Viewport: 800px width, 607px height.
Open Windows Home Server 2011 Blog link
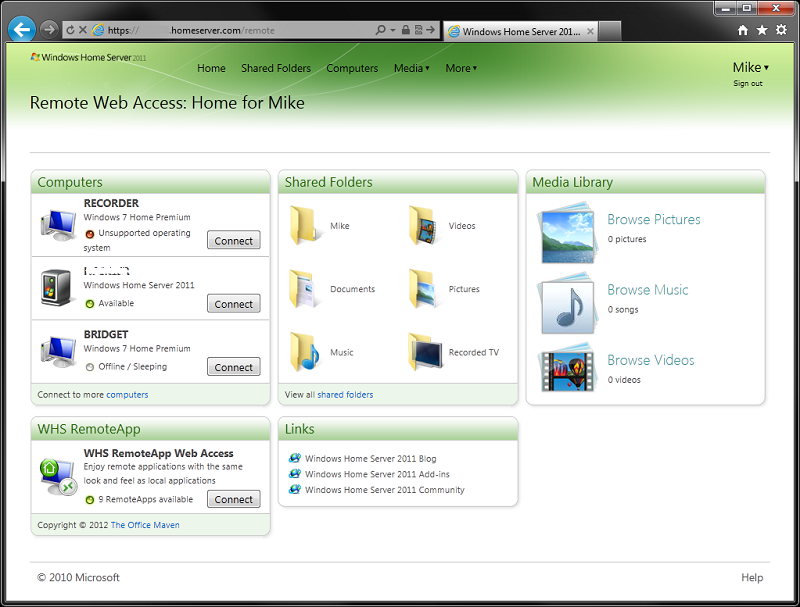pos(370,459)
